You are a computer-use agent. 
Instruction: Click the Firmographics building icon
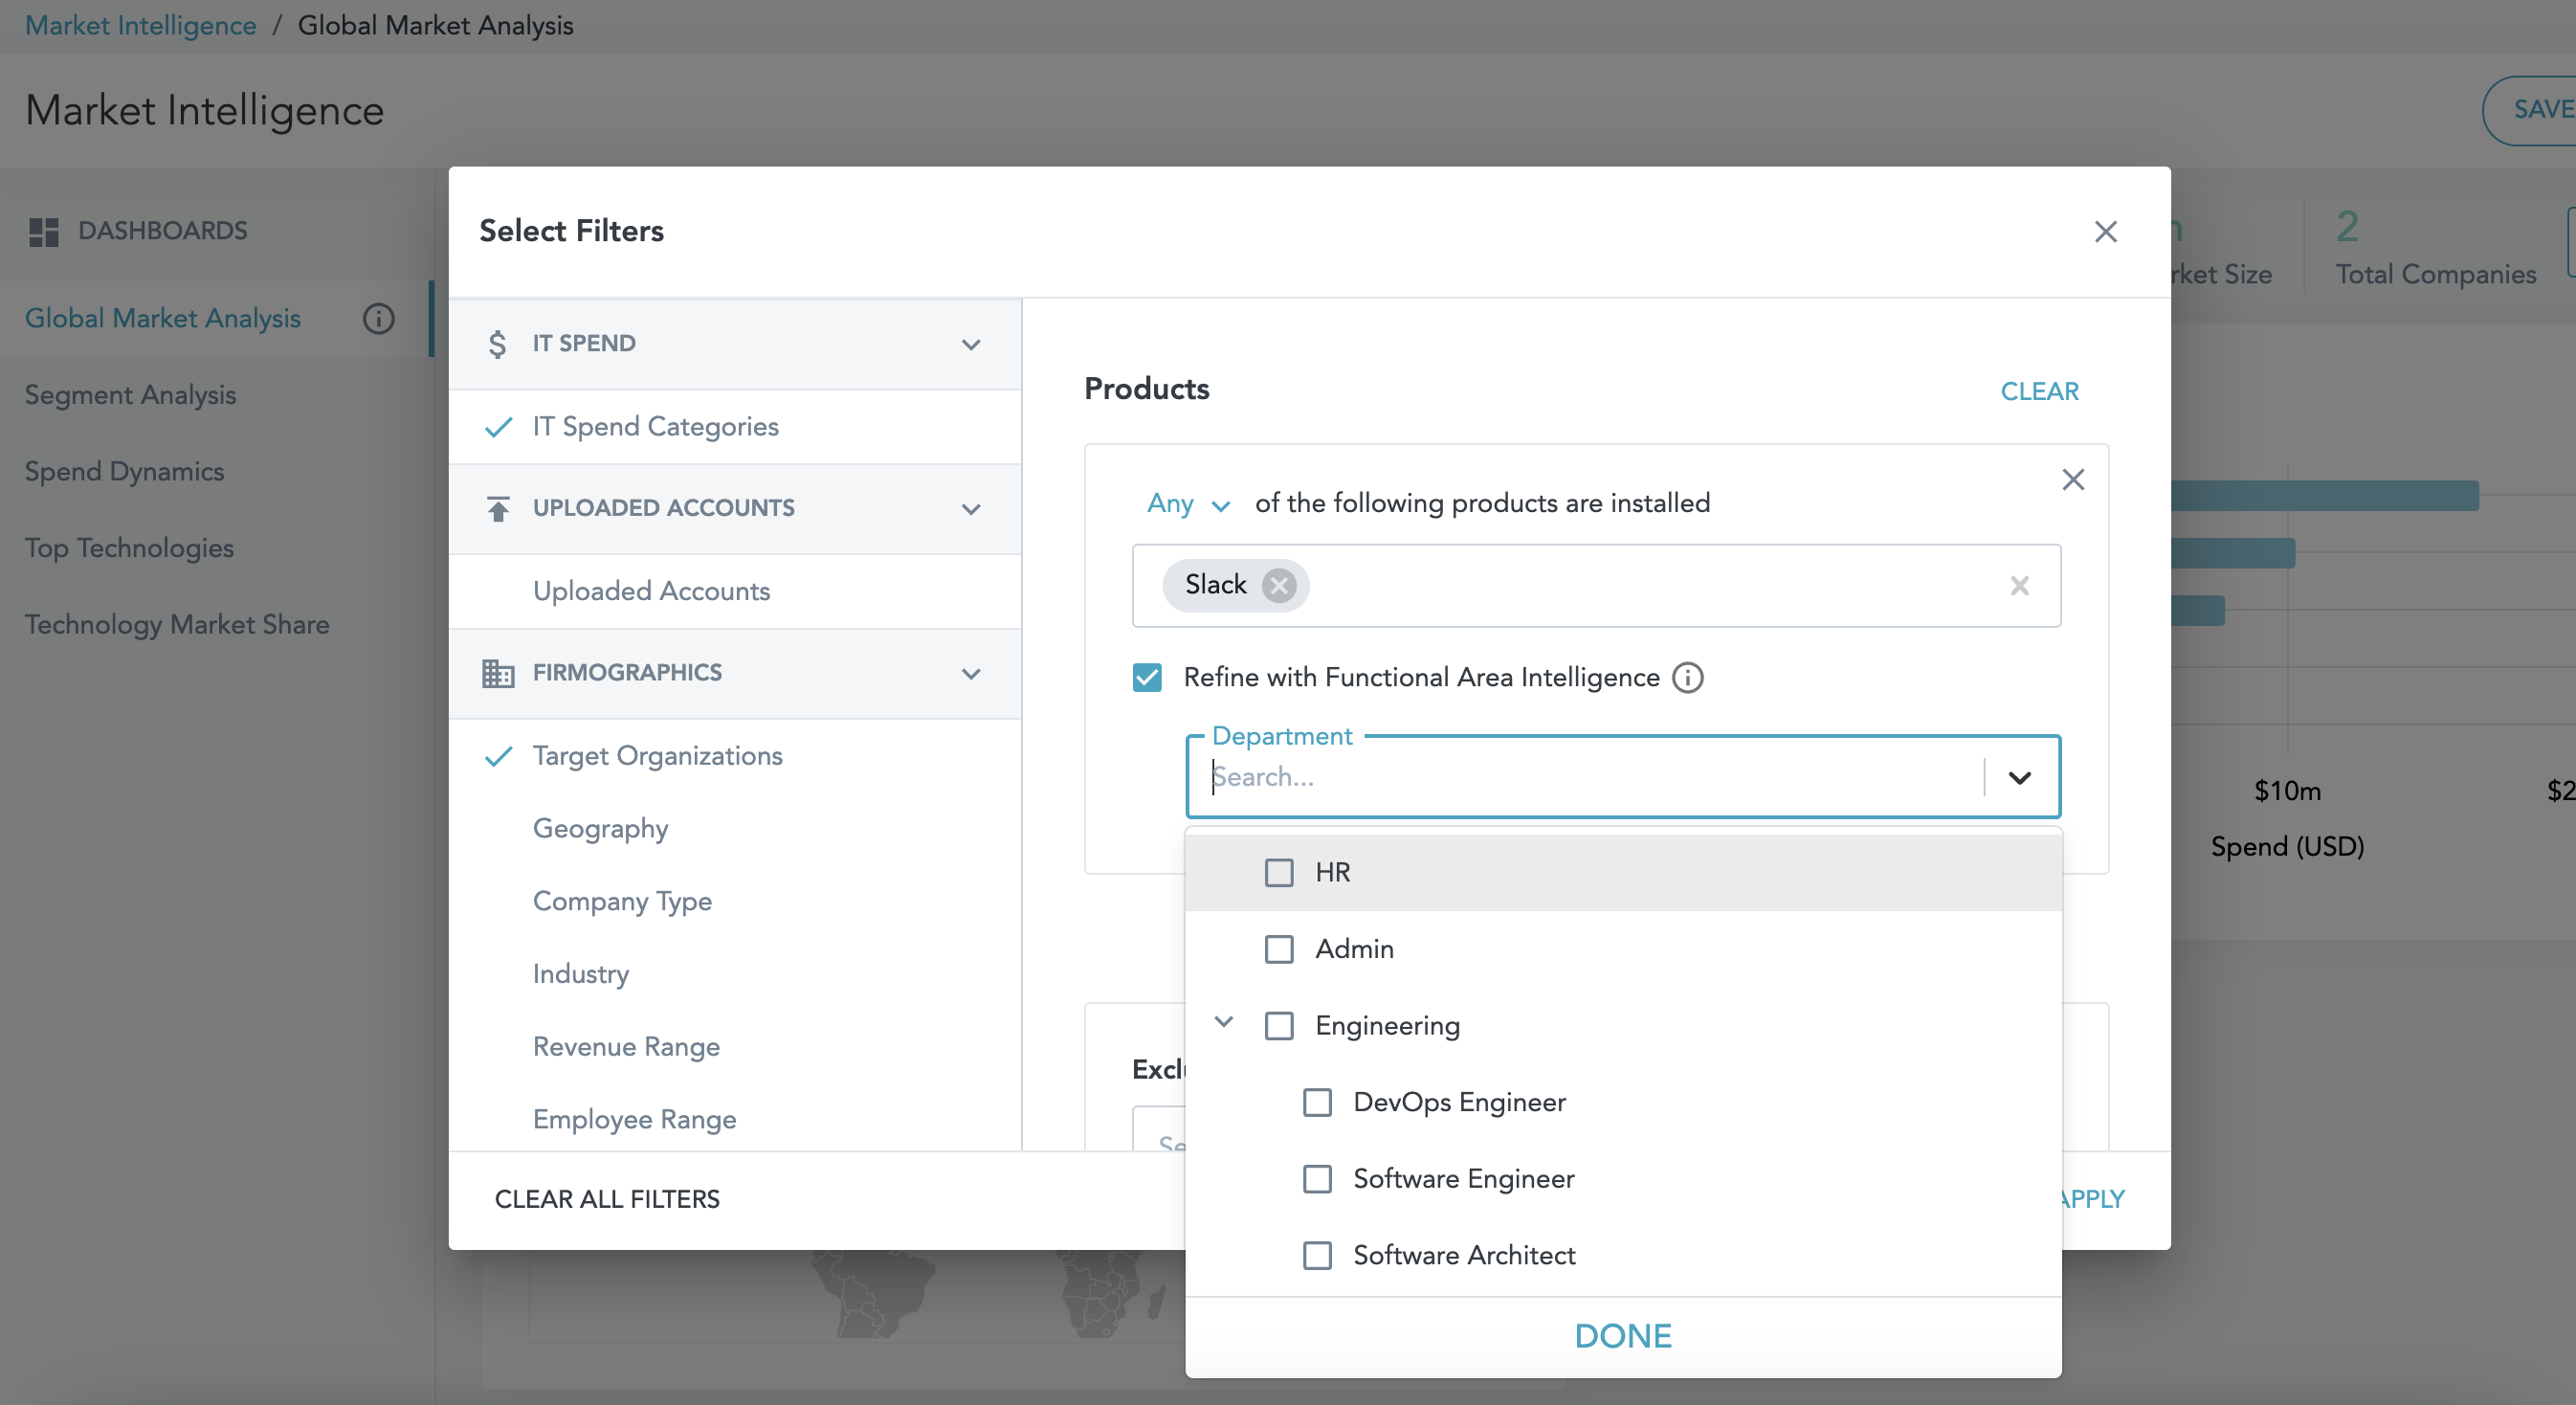(497, 673)
